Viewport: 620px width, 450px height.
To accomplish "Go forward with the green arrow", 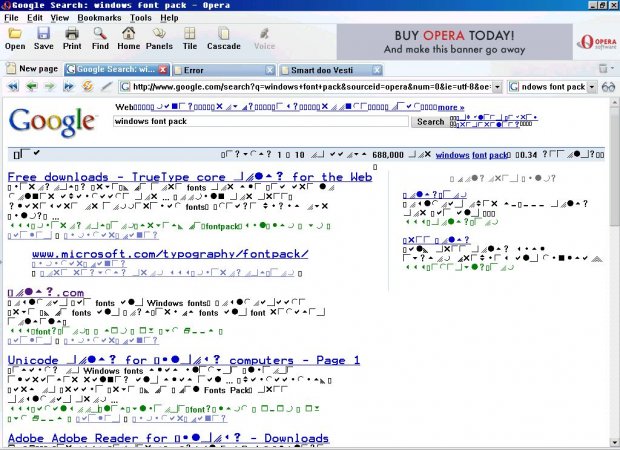I will [x=50, y=86].
